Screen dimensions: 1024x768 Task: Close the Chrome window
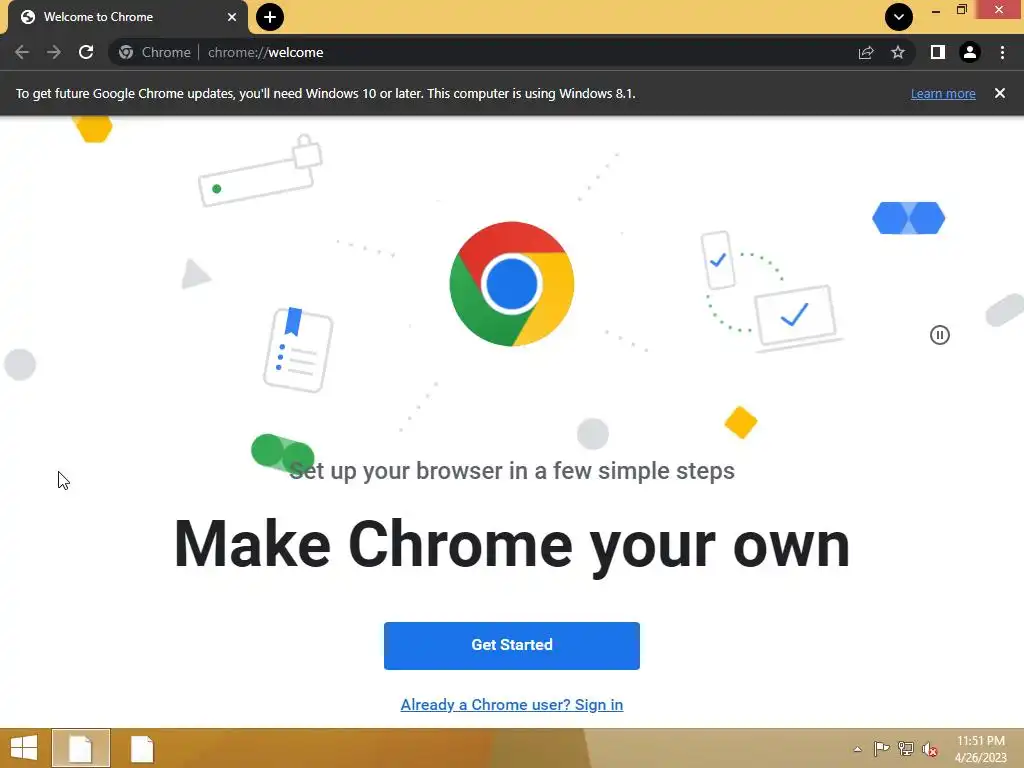(x=999, y=10)
